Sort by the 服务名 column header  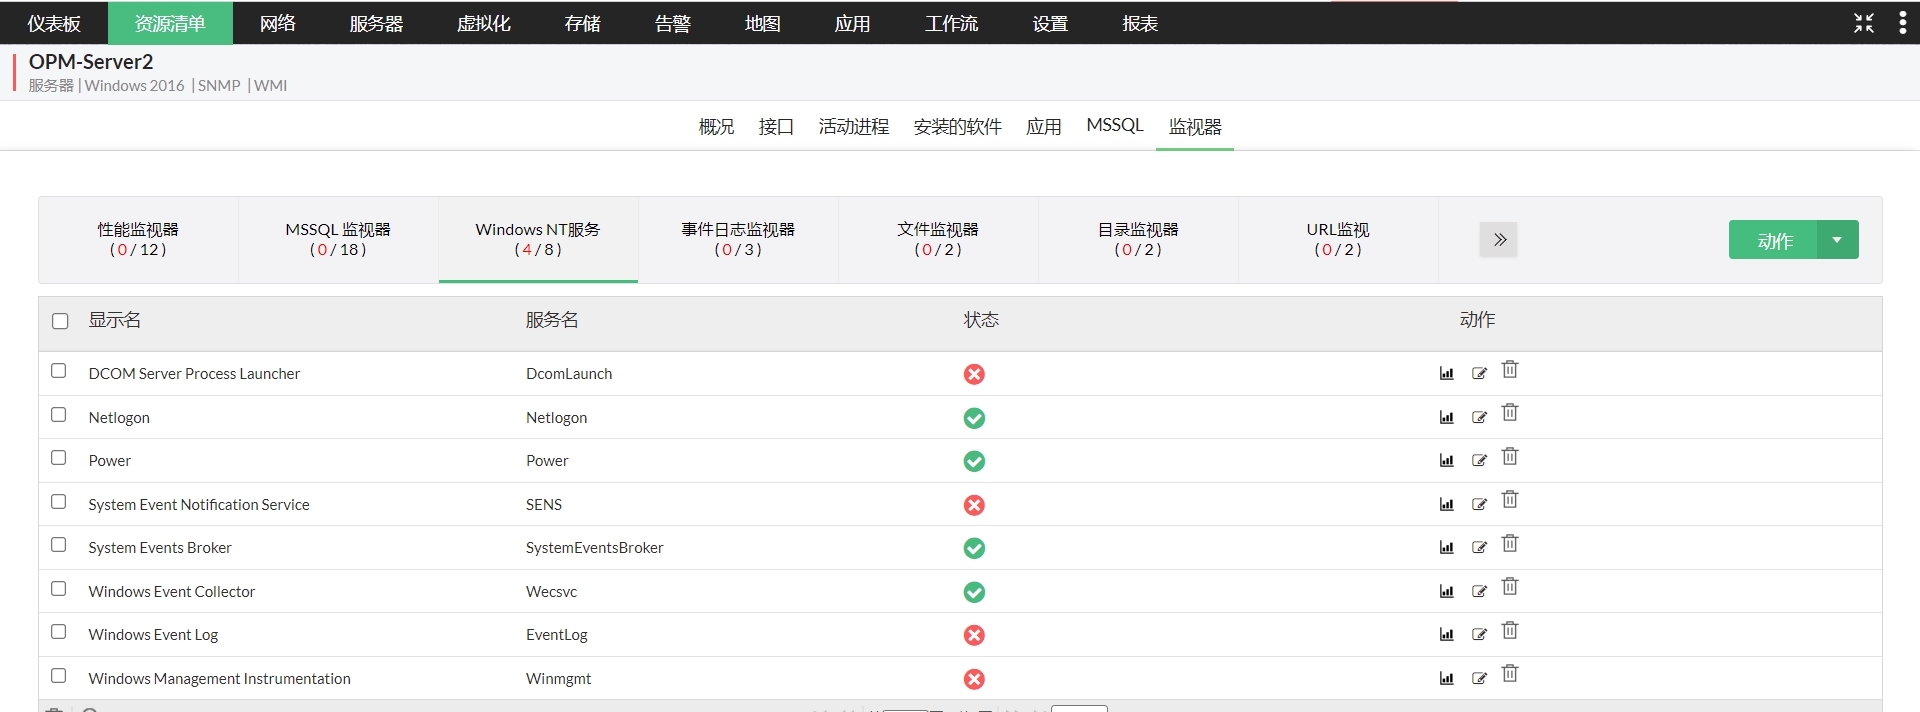[552, 320]
